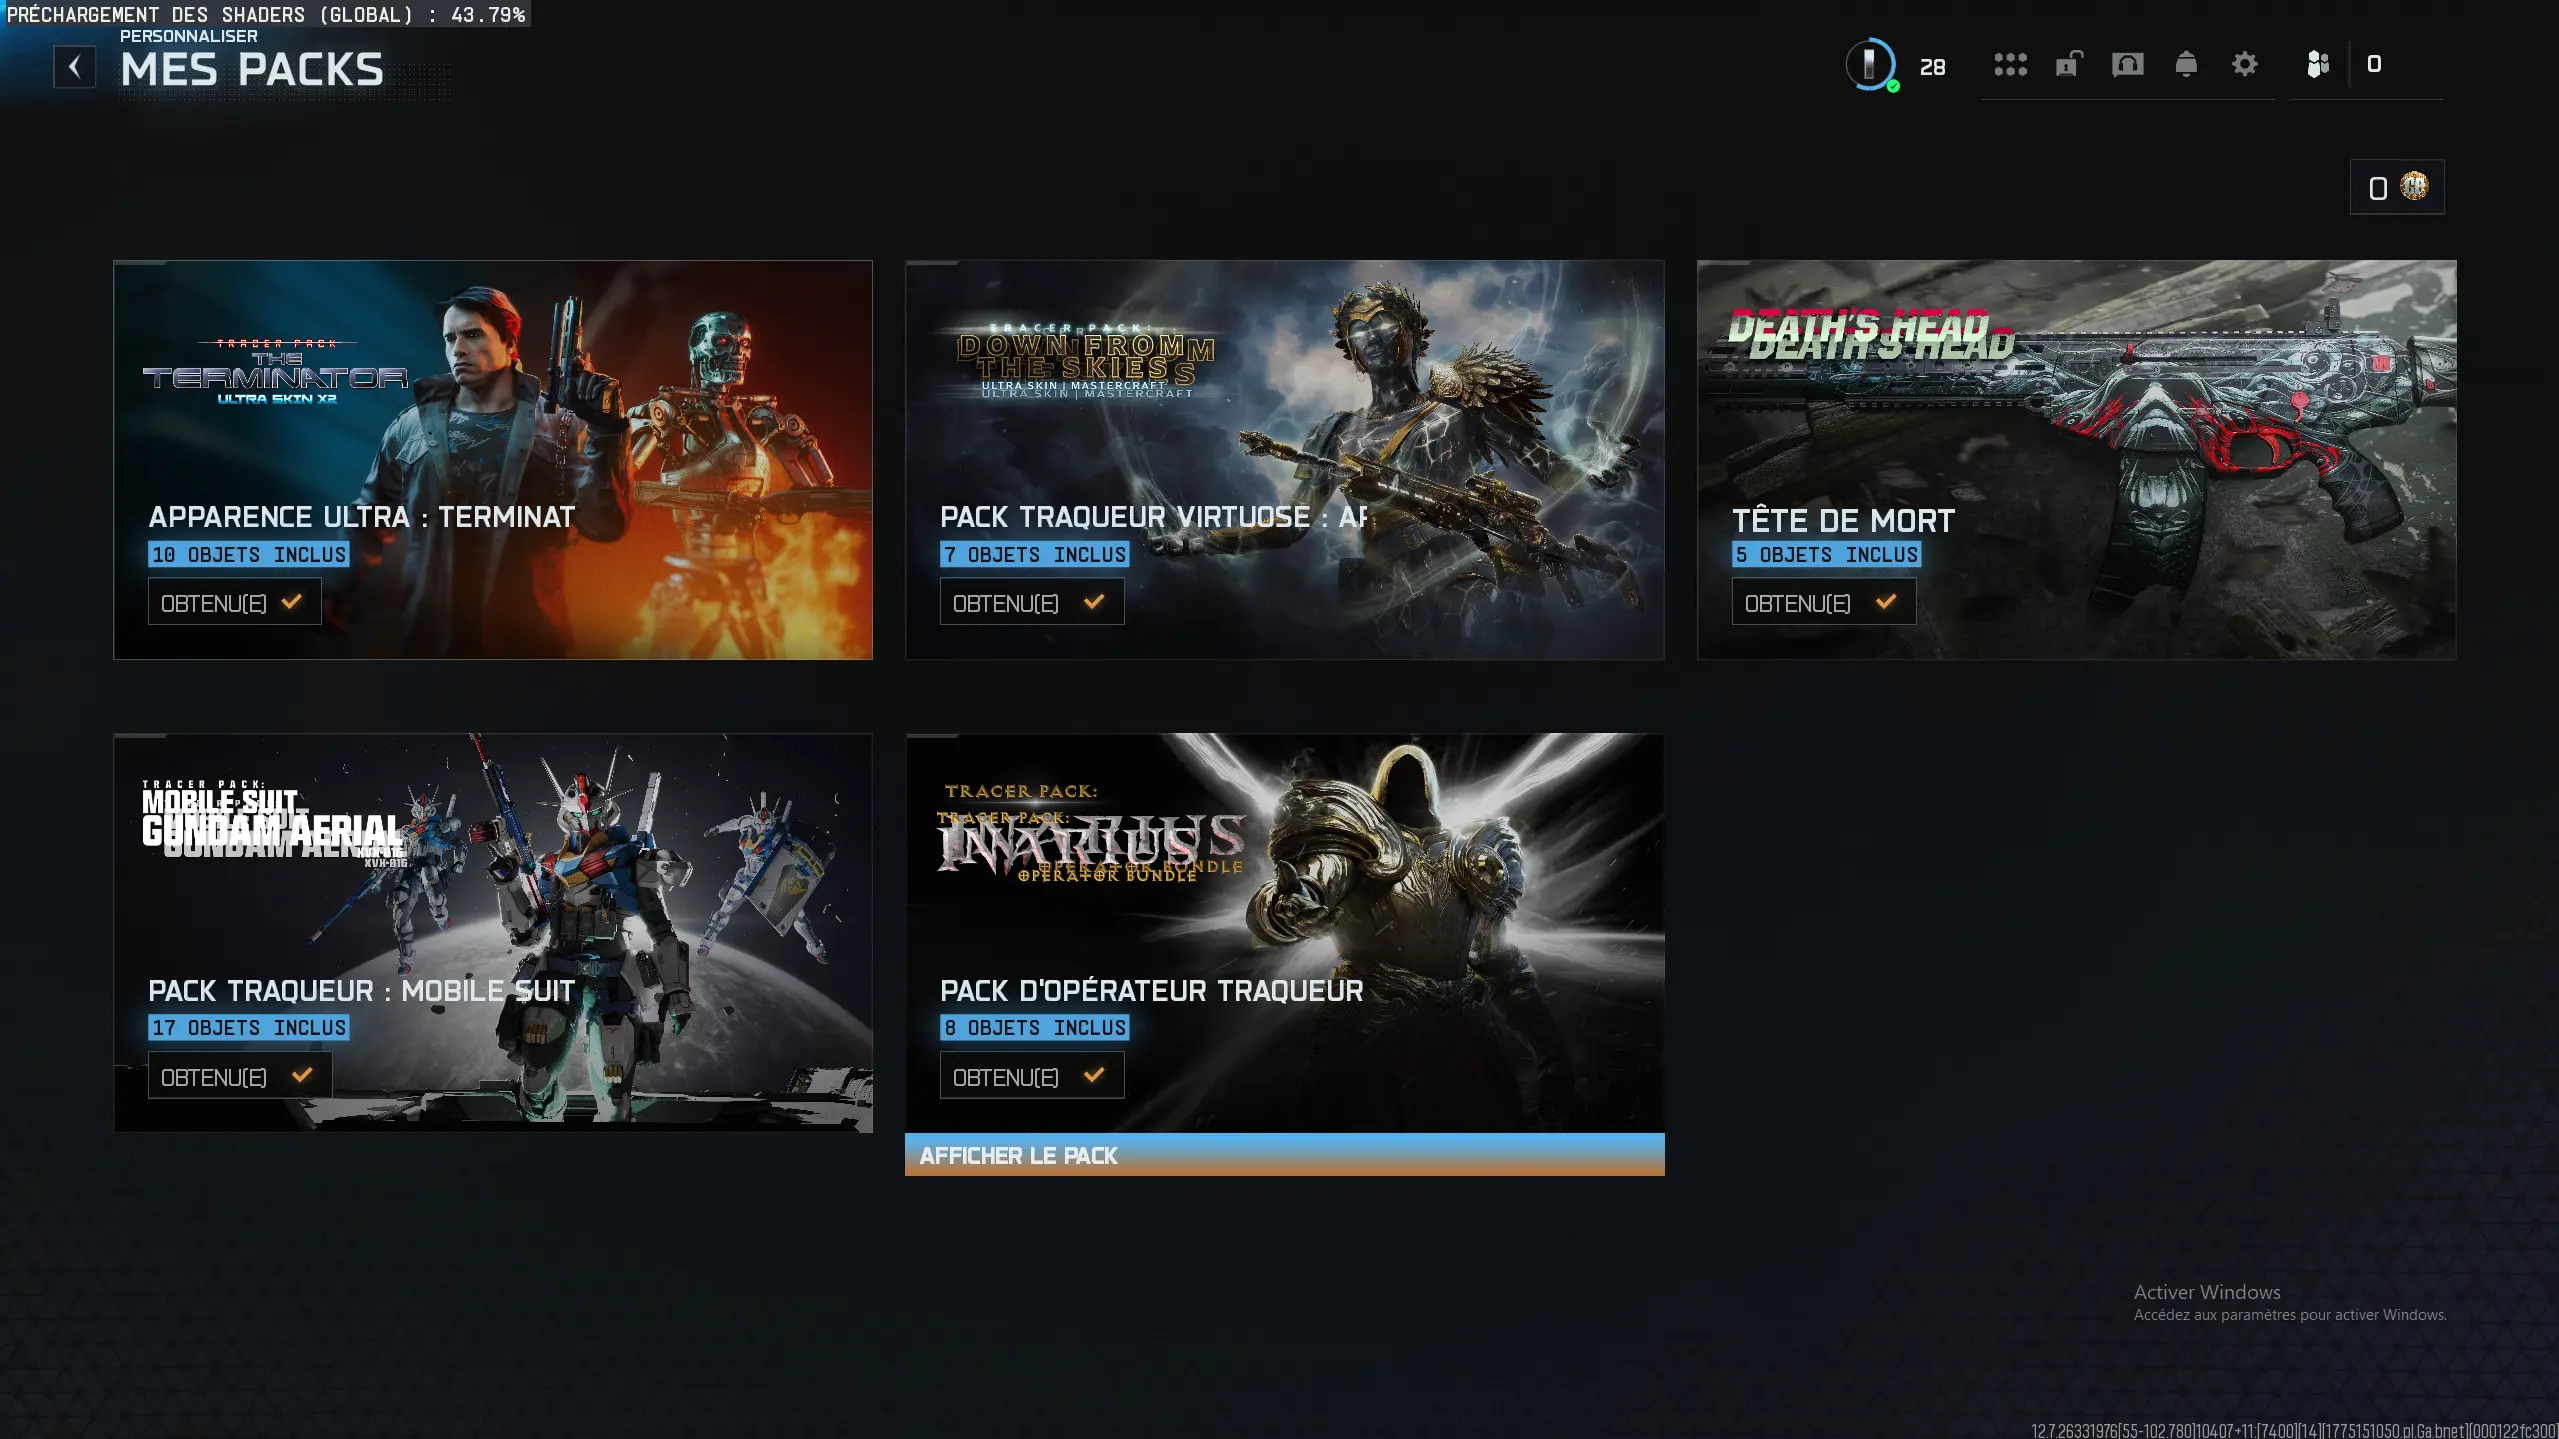
Task: Select the Death's Head weapon pack
Action: pos(2076,460)
